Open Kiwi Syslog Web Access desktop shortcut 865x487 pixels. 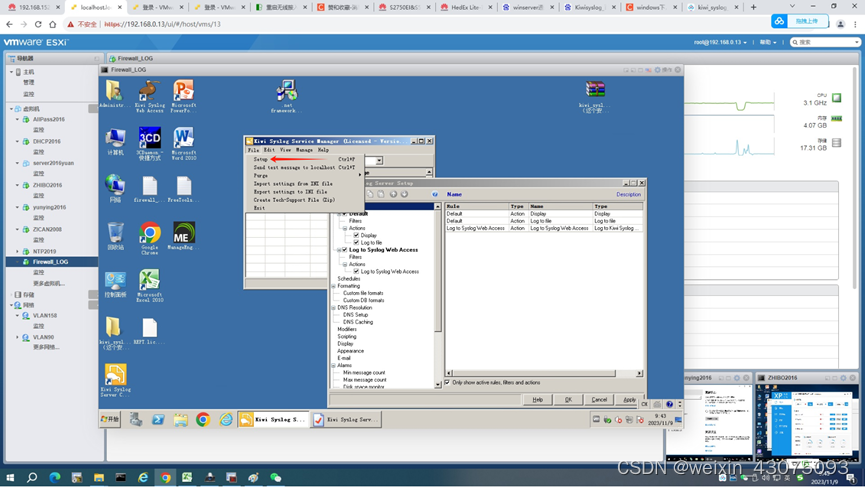point(149,96)
